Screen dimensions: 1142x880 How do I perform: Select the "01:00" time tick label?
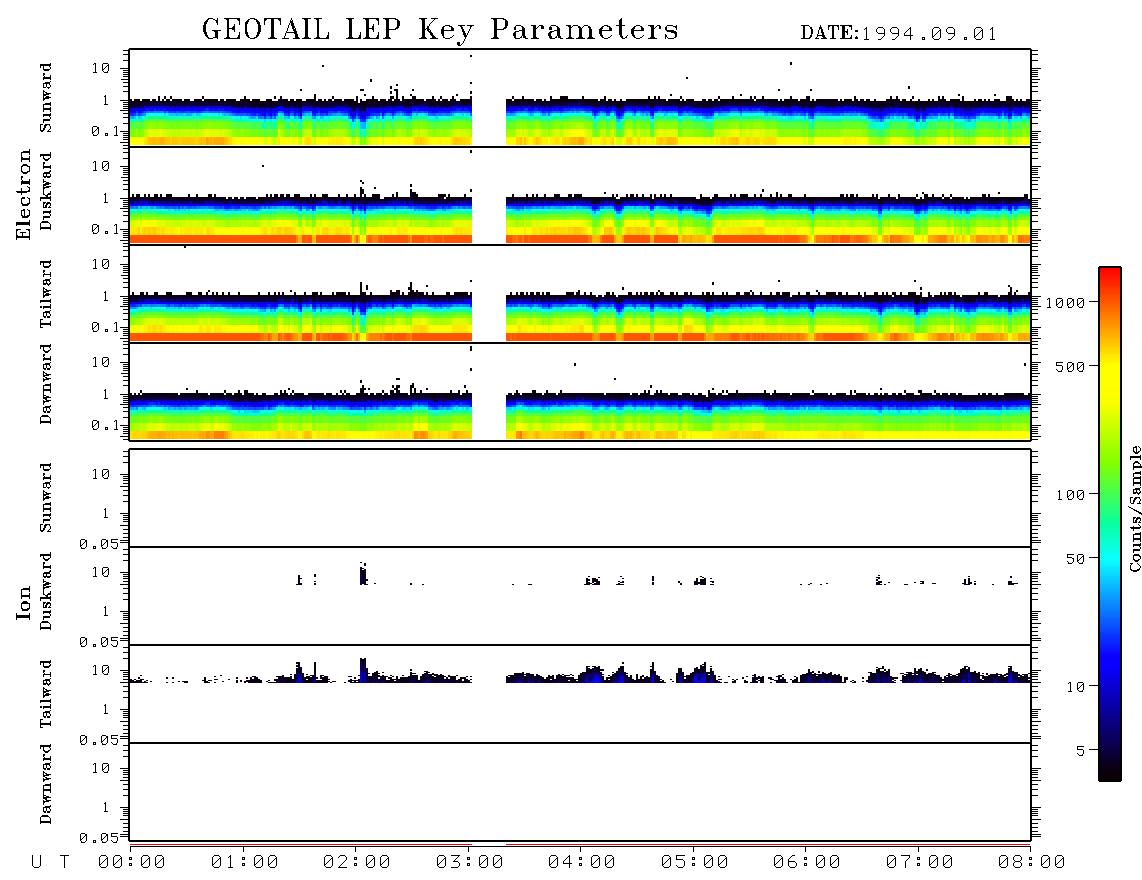(x=244, y=862)
